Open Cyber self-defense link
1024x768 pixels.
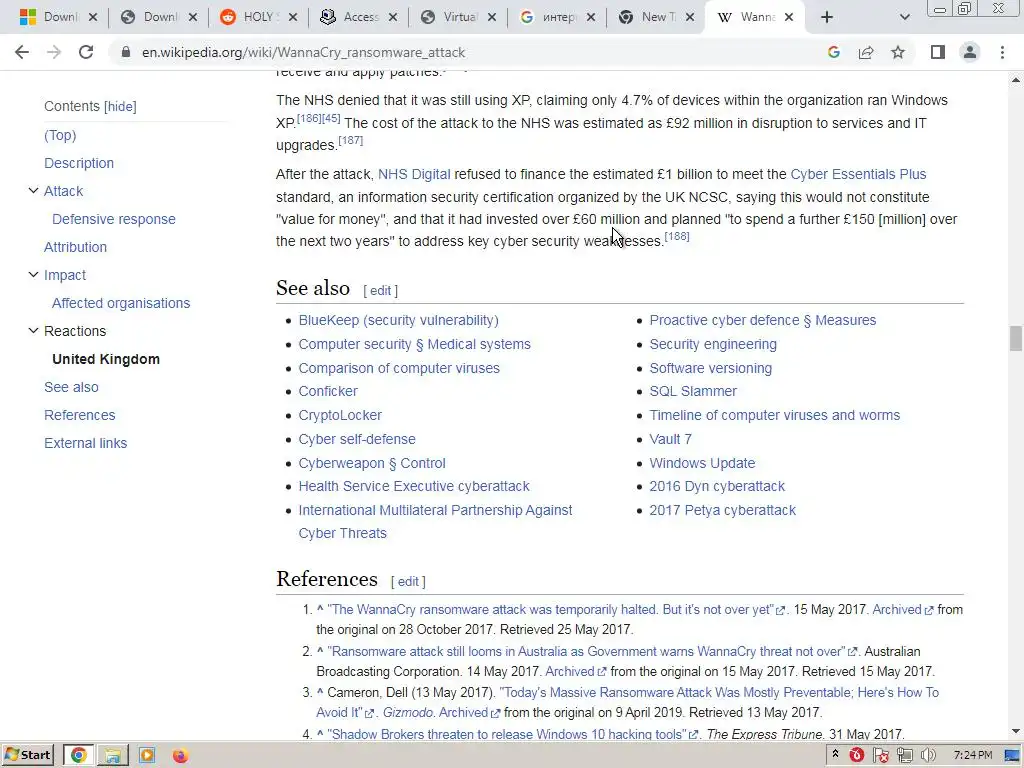pos(357,440)
